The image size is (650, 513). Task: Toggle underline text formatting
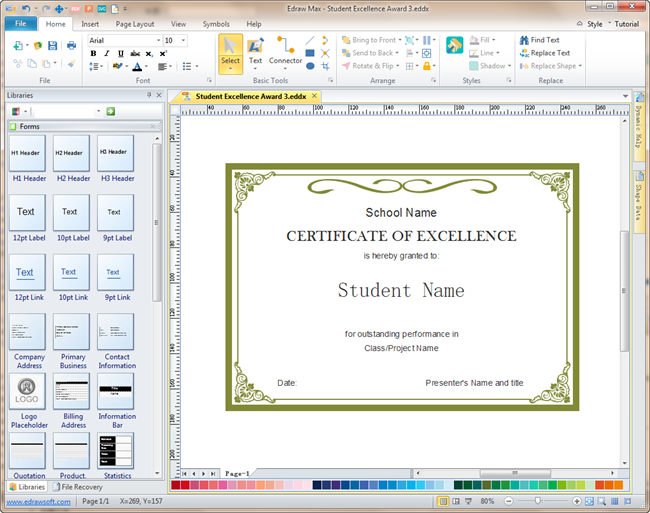click(x=121, y=54)
